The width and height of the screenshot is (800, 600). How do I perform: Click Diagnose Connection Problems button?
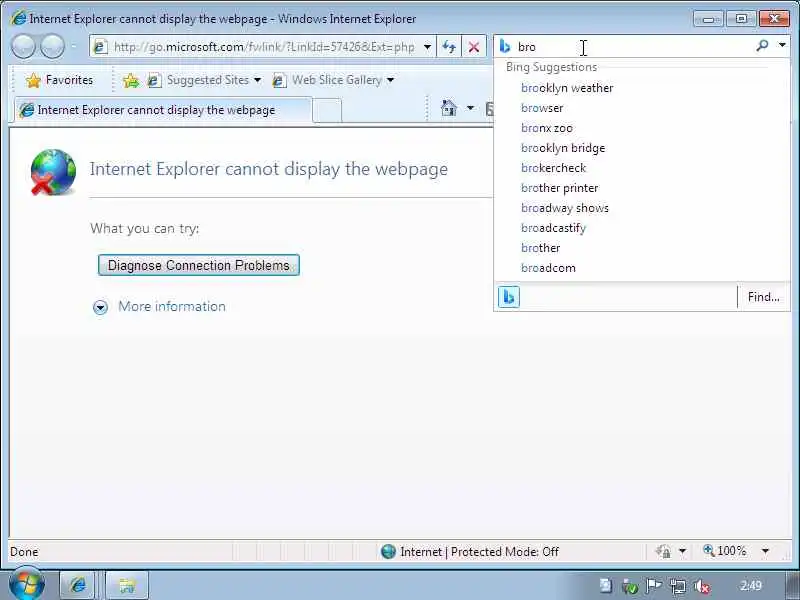[x=198, y=265]
